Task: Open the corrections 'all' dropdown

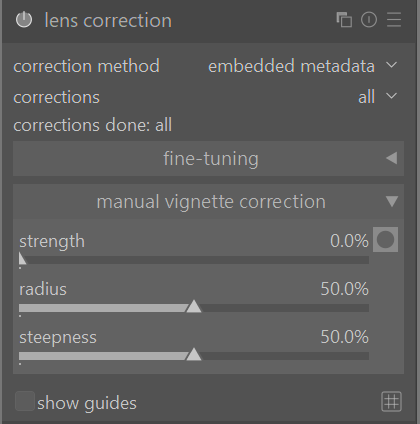Action: [377, 97]
